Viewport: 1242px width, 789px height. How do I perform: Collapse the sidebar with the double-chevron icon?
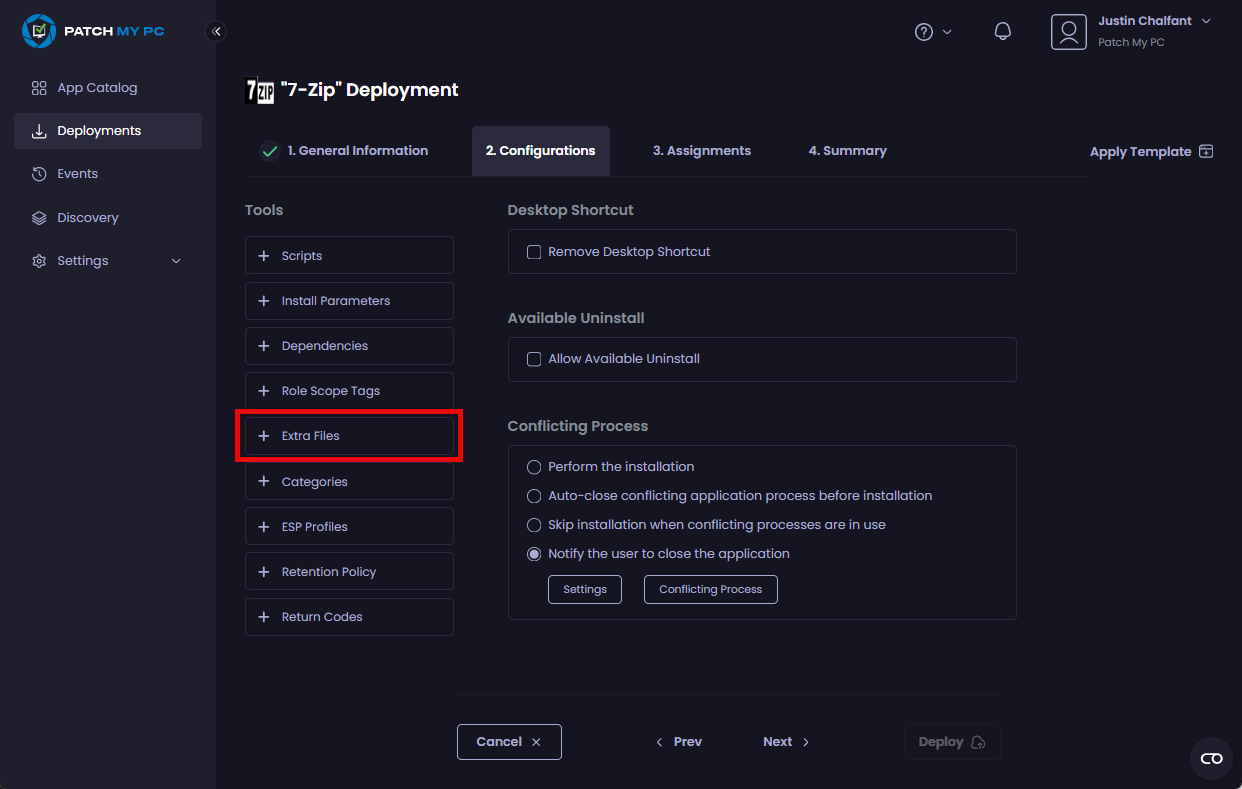216,32
